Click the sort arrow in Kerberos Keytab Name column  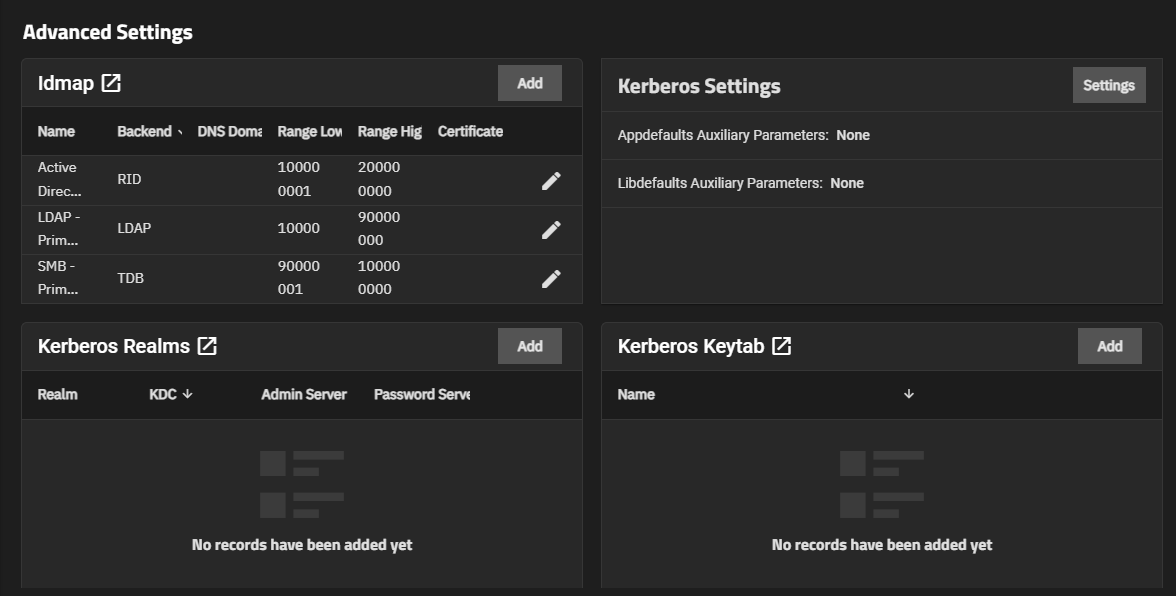909,394
